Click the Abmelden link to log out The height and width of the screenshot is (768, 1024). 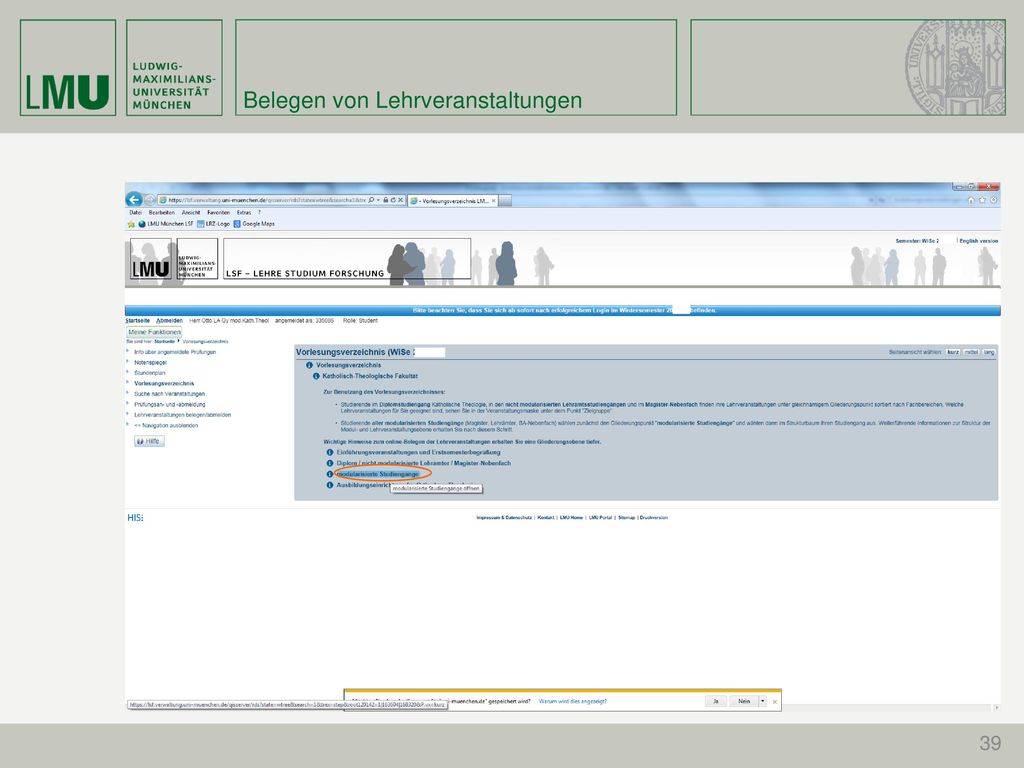[169, 321]
